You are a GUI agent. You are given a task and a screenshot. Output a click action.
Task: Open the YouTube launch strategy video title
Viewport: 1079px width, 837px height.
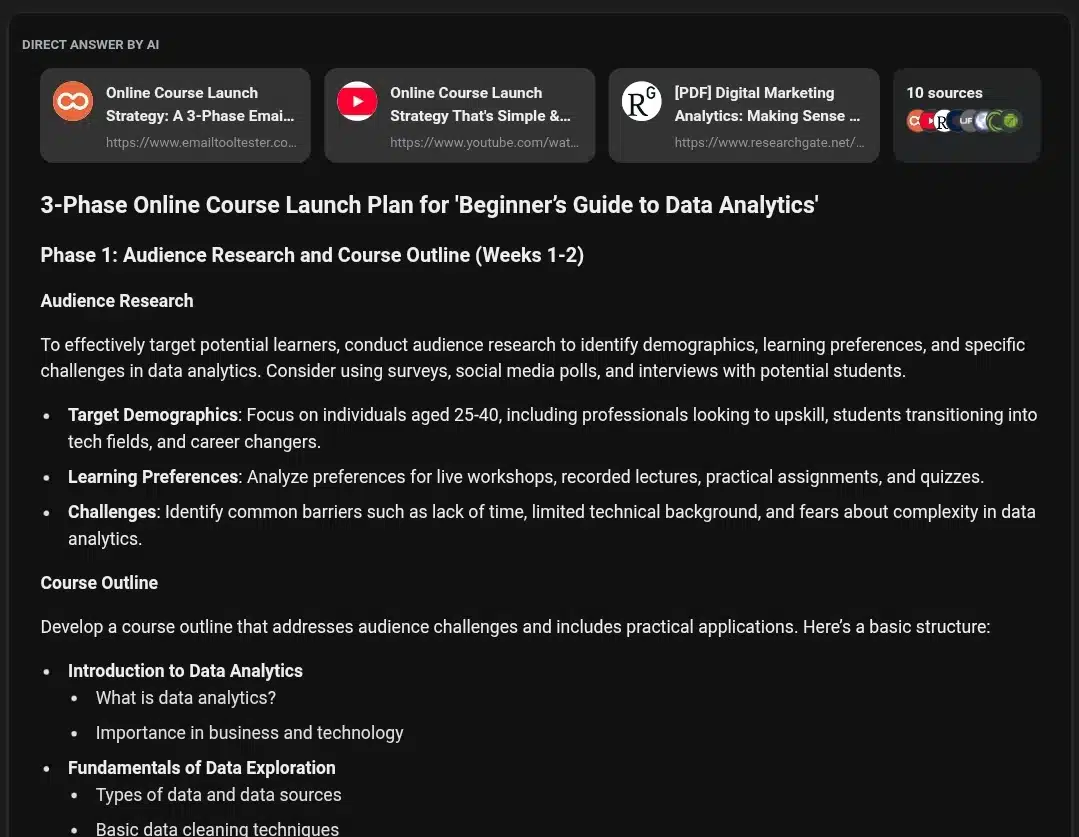click(x=480, y=104)
